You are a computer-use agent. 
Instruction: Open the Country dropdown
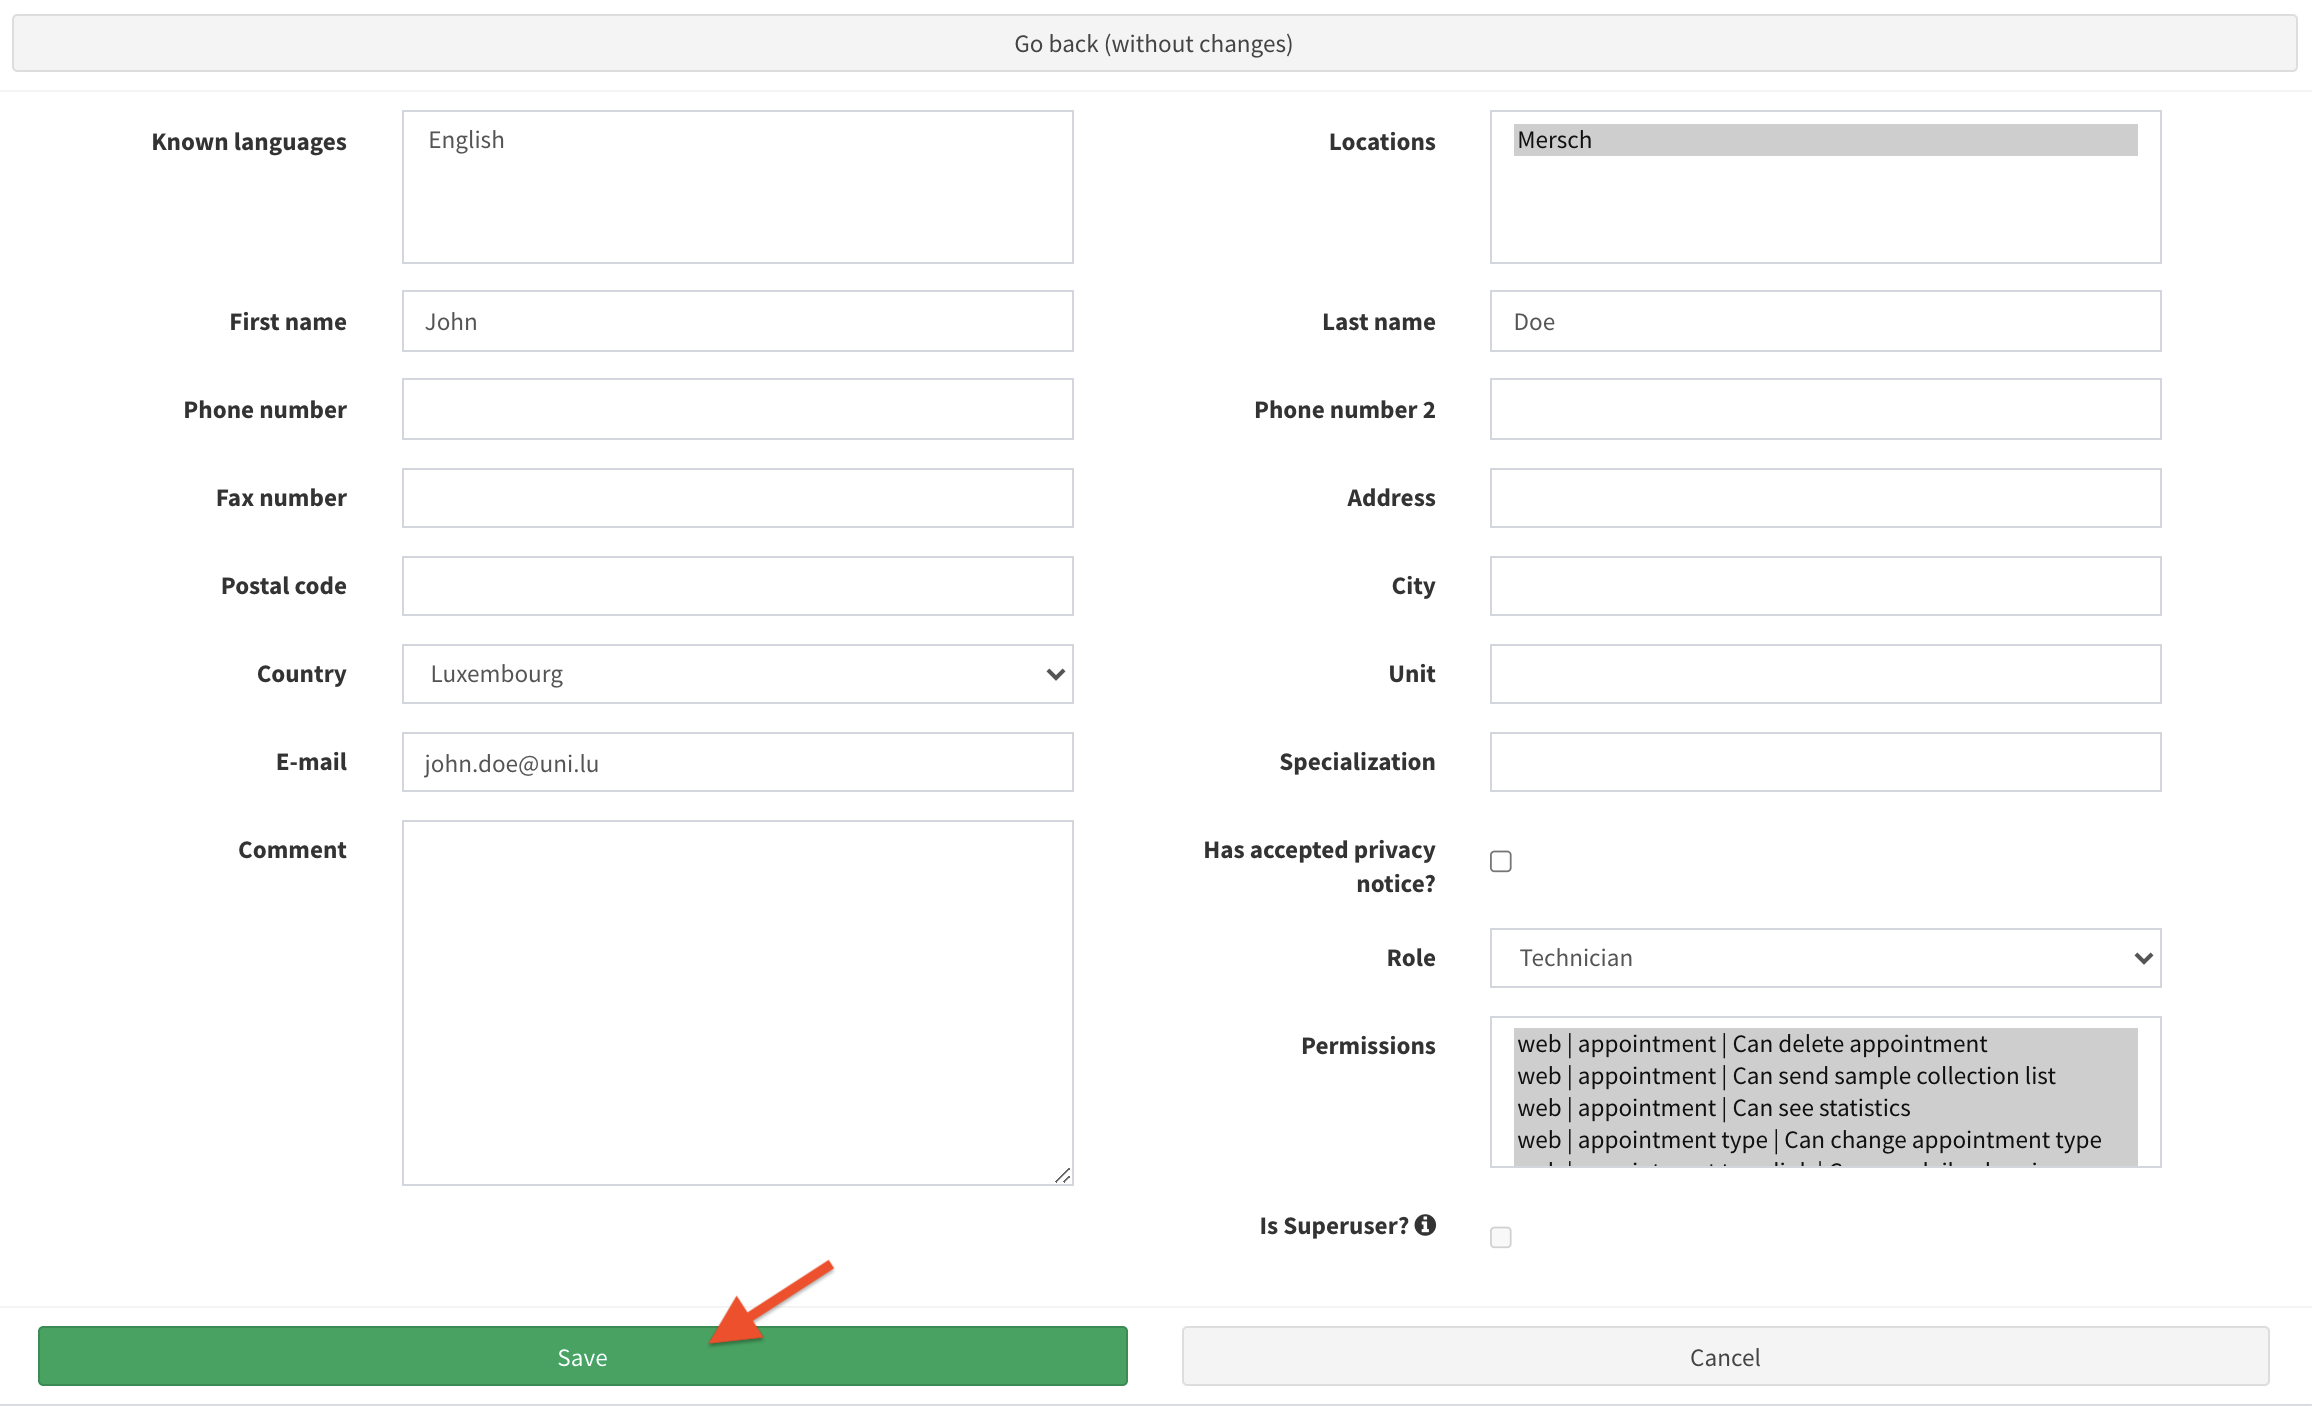[737, 674]
